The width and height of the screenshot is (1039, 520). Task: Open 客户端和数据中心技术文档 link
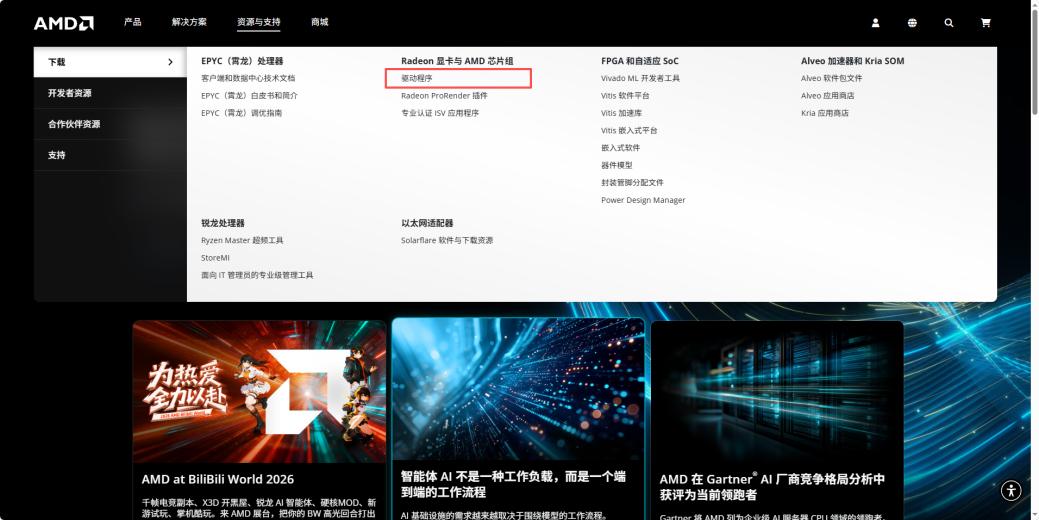[248, 78]
